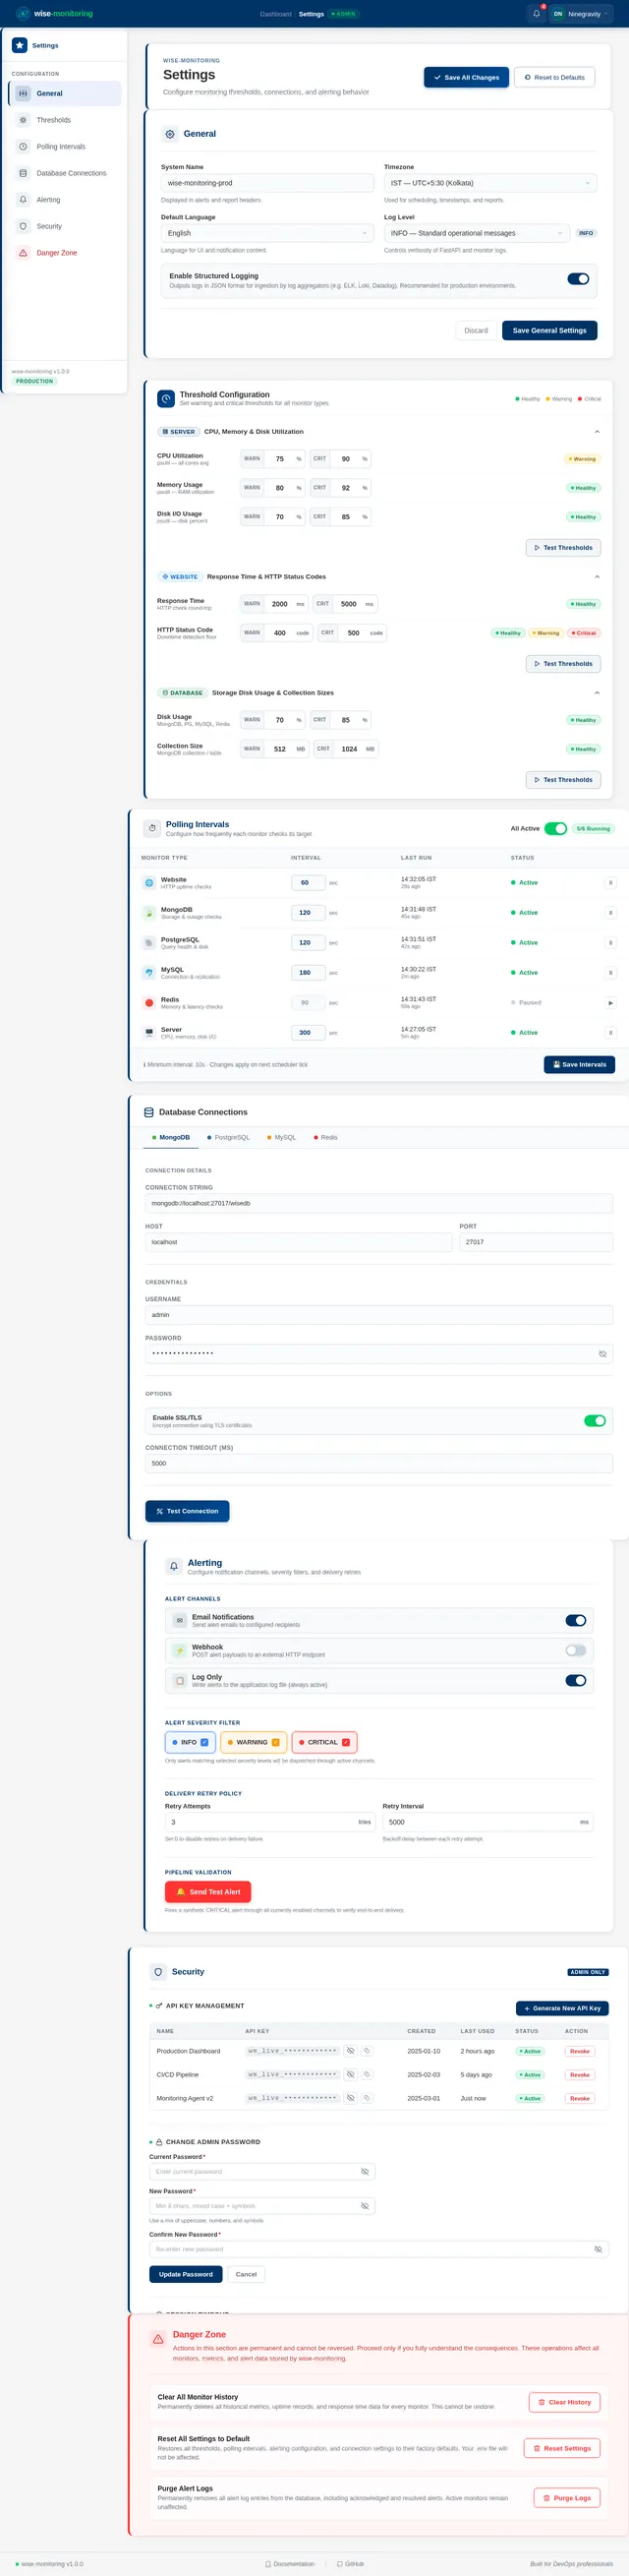Image resolution: width=629 pixels, height=2576 pixels.
Task: Uncheck the WARNING severity filter checkbox
Action: pos(276,1743)
